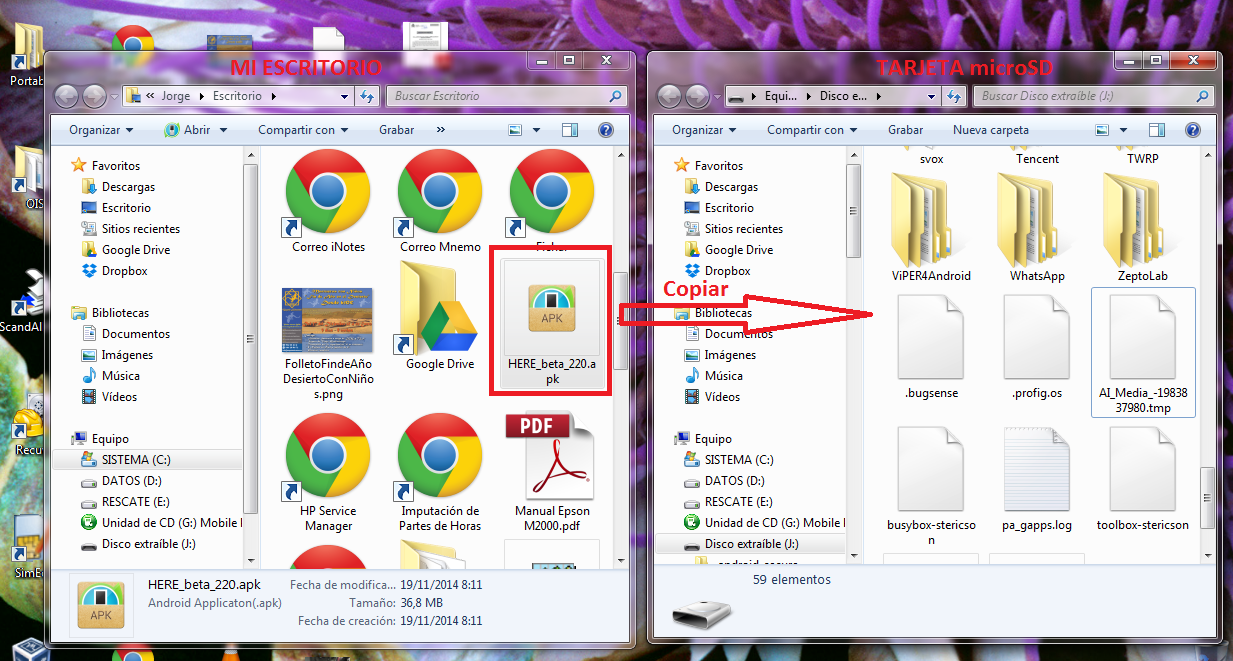The height and width of the screenshot is (661, 1233).
Task: Open view options dropdown arrow in Escritorio window
Action: point(537,130)
